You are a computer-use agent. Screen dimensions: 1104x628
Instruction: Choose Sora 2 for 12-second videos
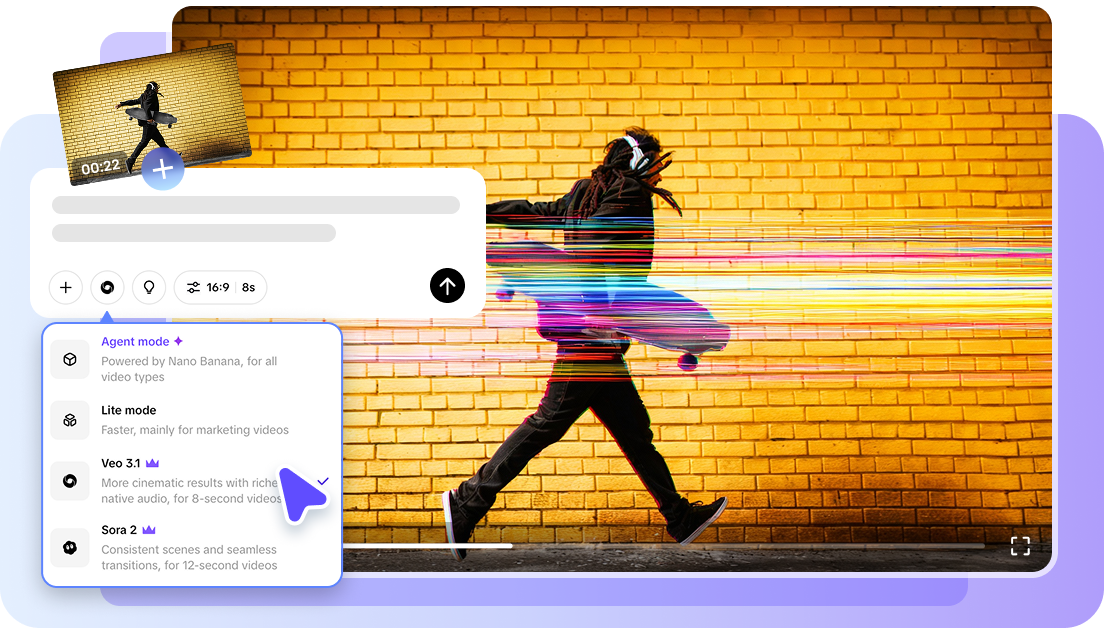click(120, 529)
